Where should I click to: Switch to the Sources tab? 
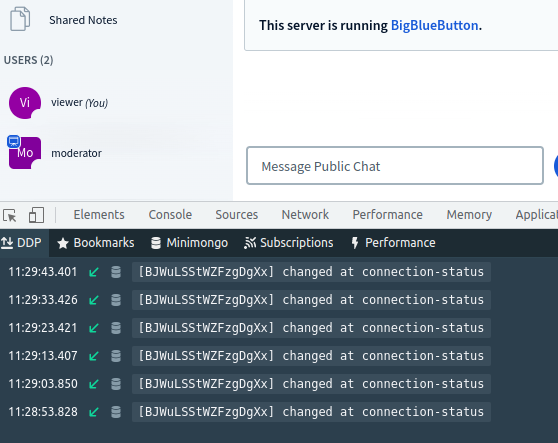pos(236,215)
